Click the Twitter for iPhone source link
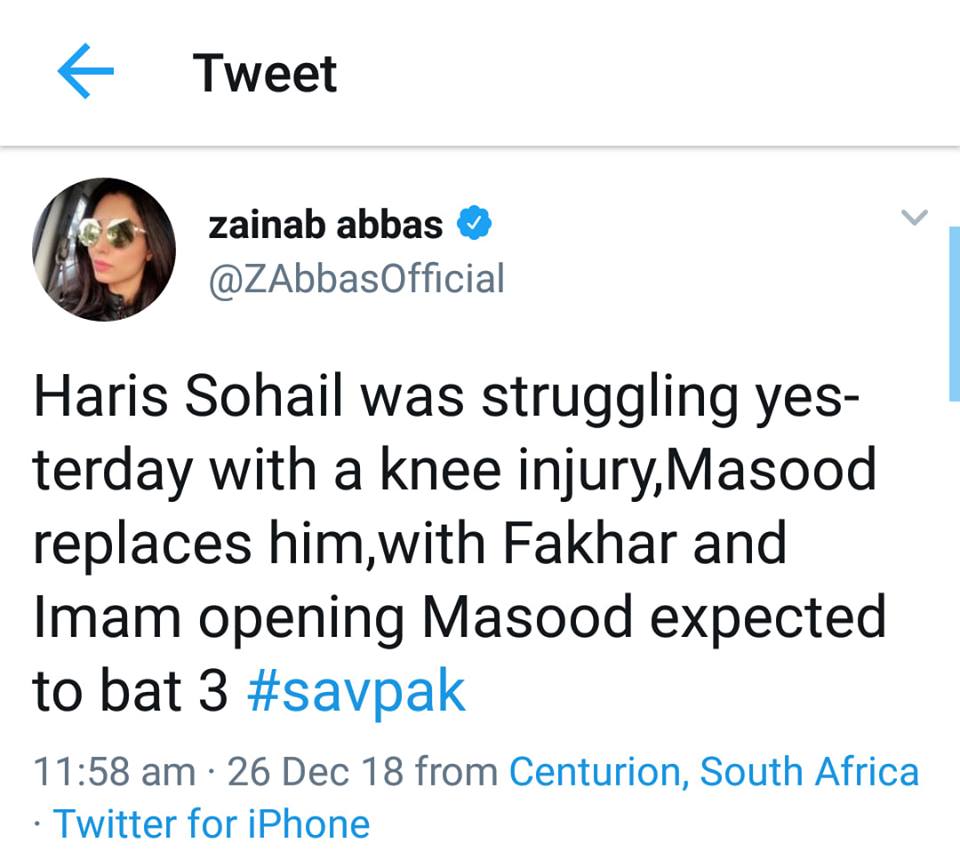 (x=214, y=824)
